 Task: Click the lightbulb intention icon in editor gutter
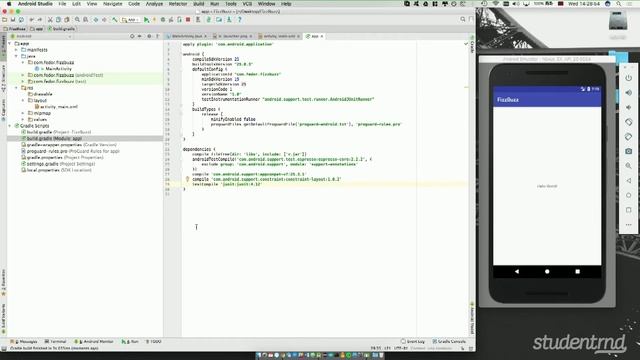187,179
